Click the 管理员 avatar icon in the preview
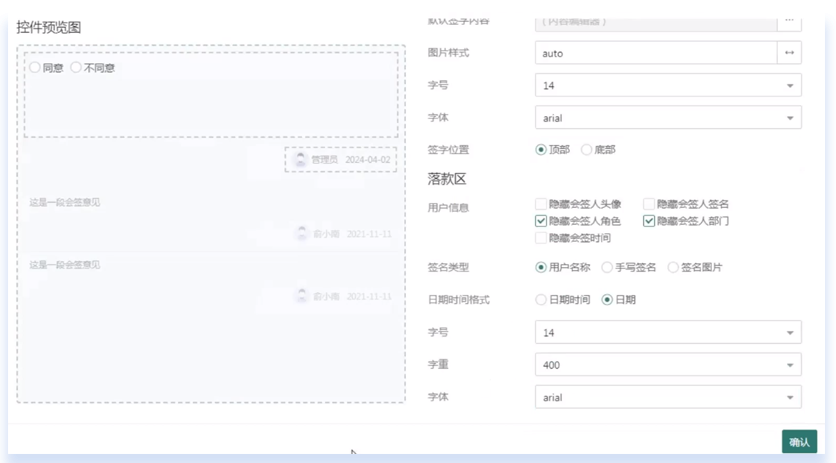This screenshot has width=836, height=463. [300, 159]
